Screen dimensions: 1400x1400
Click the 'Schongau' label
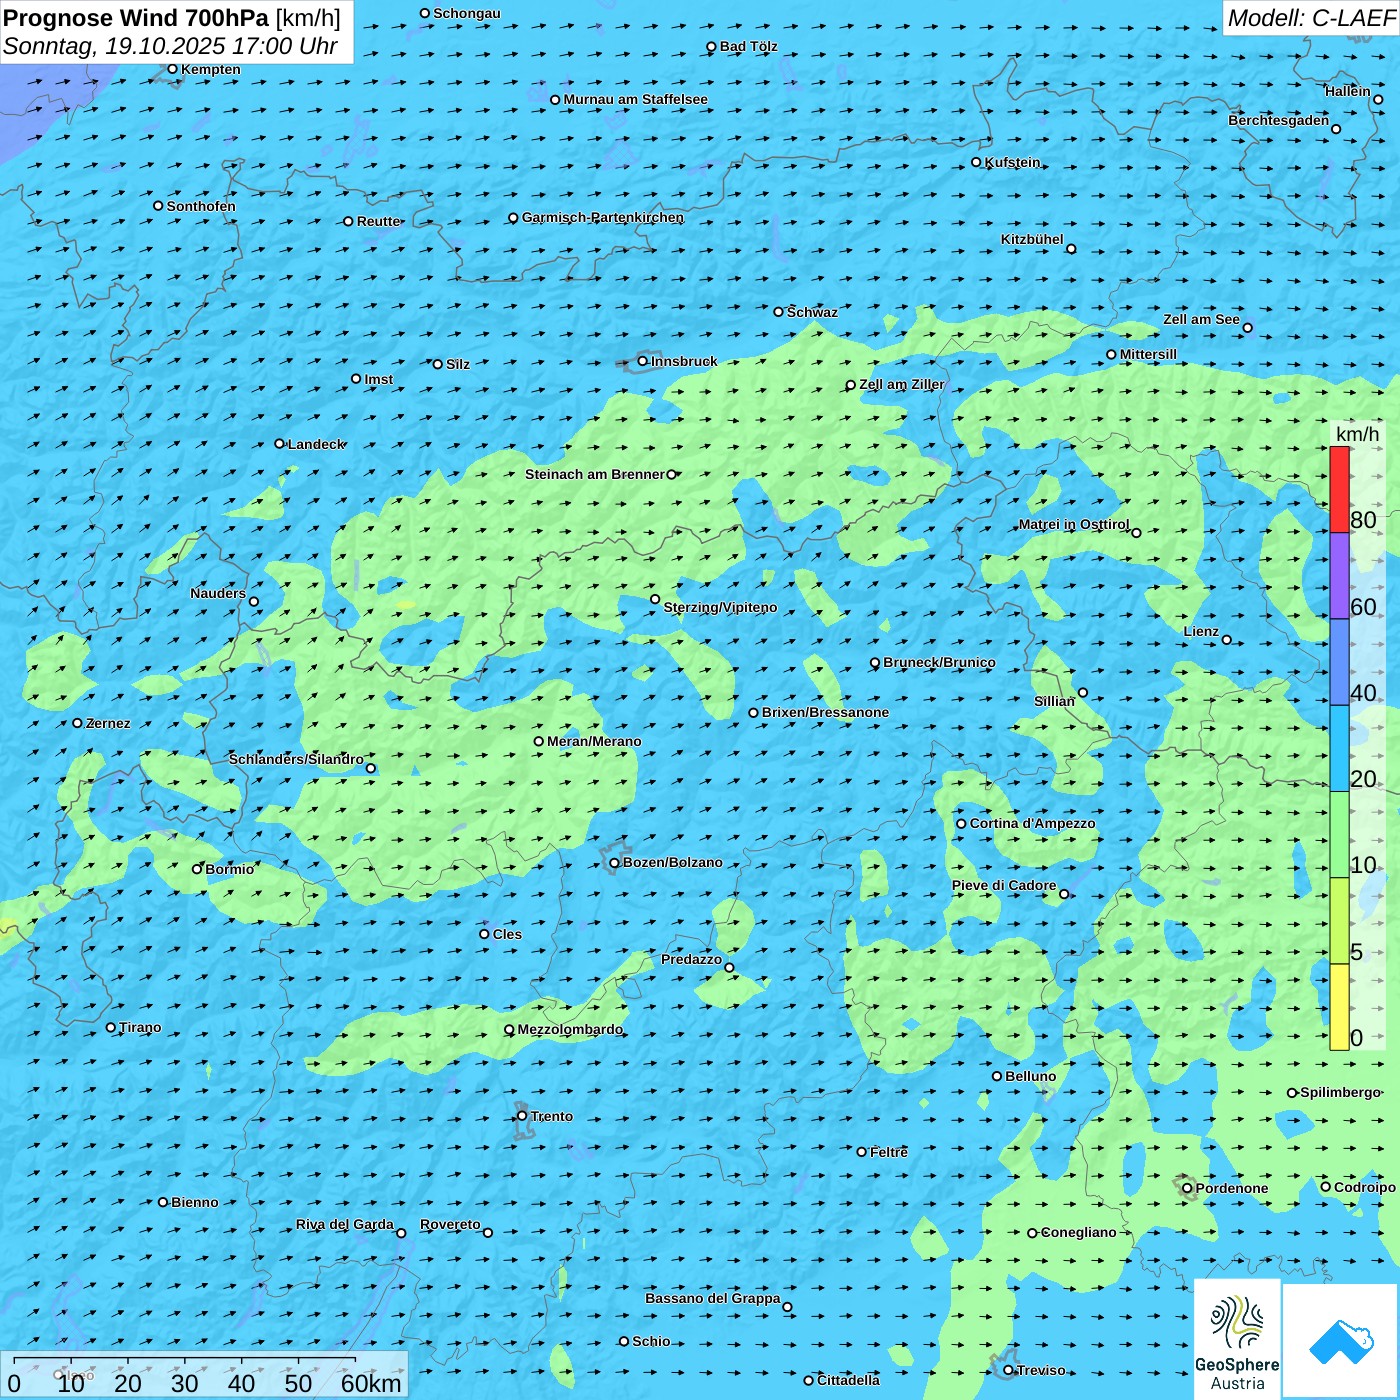(467, 13)
